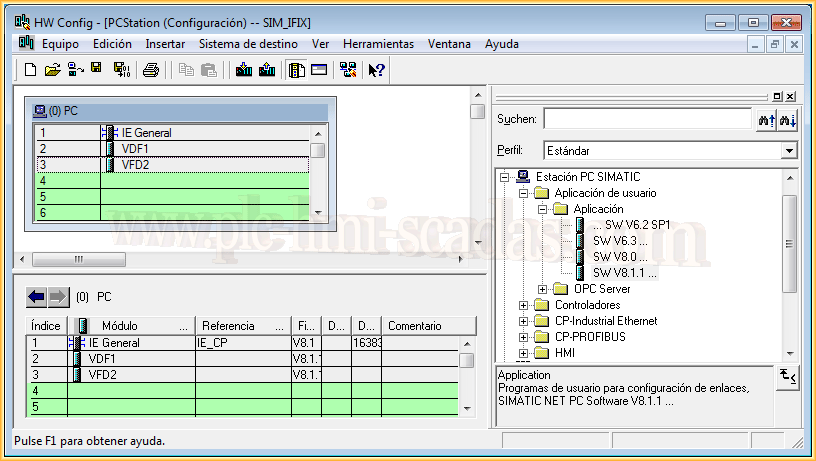This screenshot has width=816, height=461.
Task: Select SW V8.1.1 in catalog tree
Action: pos(624,272)
